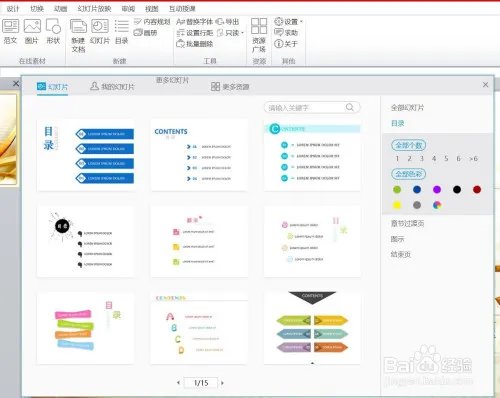Screen dimensions: 500x398
Task: Pick the yellow color filter
Action: tap(397, 205)
